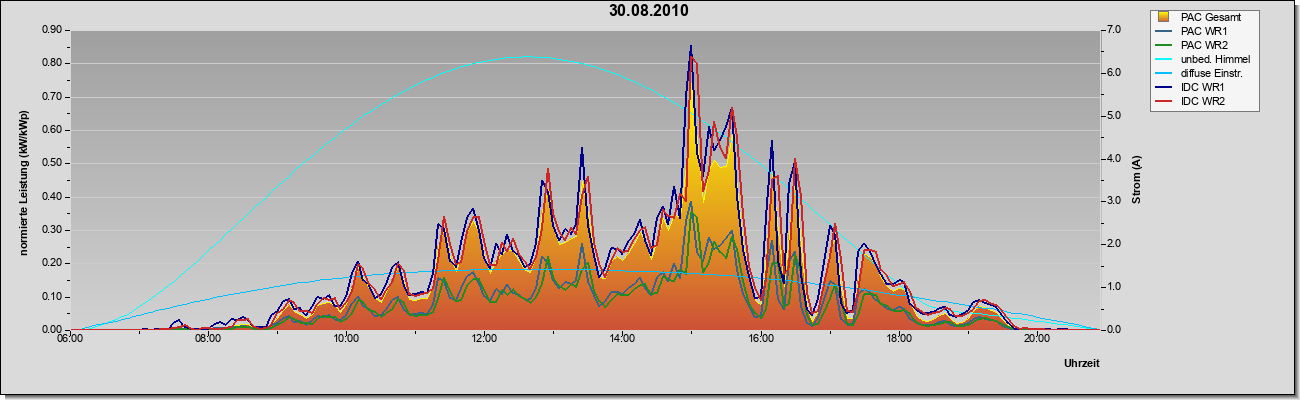Click the Uhrzeit axis title
1300x400 pixels.
1082,364
